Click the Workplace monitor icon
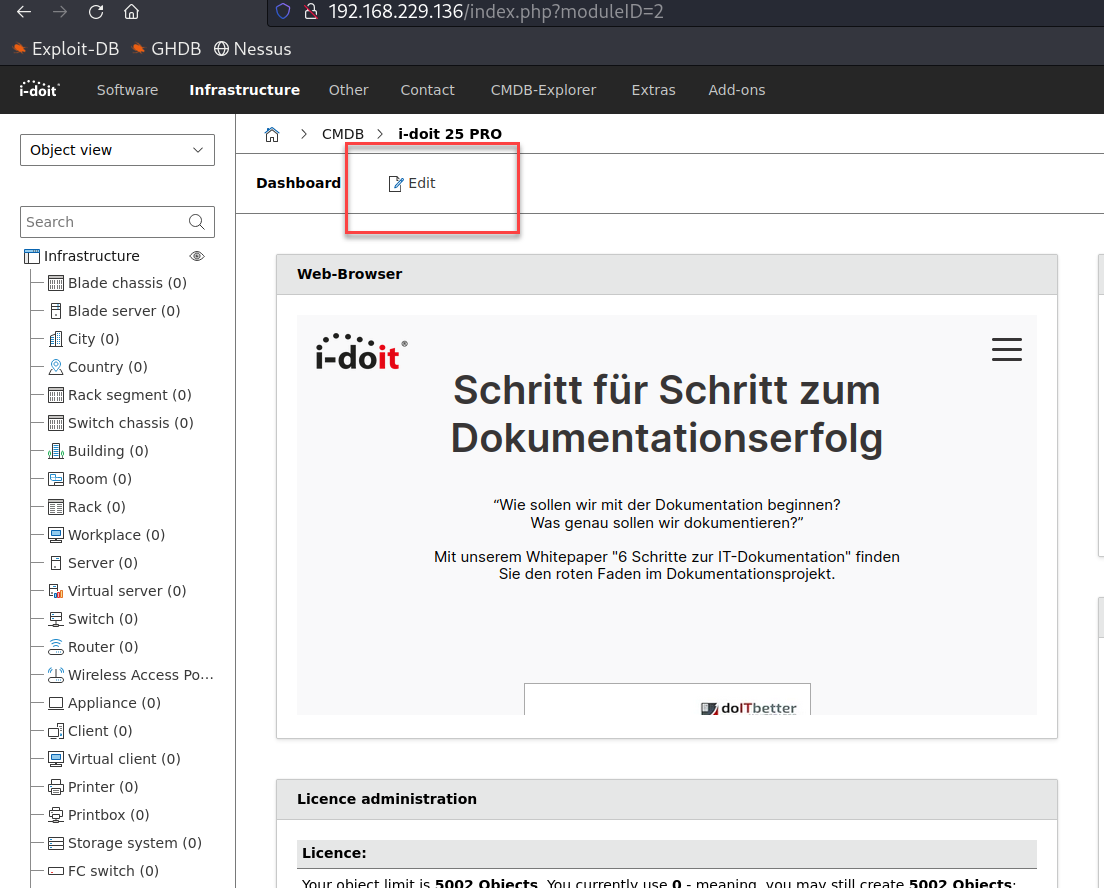Viewport: 1104px width, 888px height. [56, 535]
